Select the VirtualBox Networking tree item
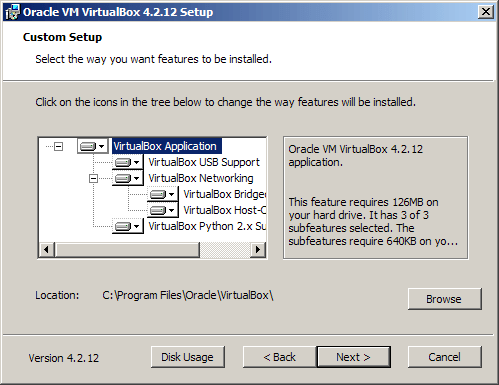499x385 pixels. [201, 178]
